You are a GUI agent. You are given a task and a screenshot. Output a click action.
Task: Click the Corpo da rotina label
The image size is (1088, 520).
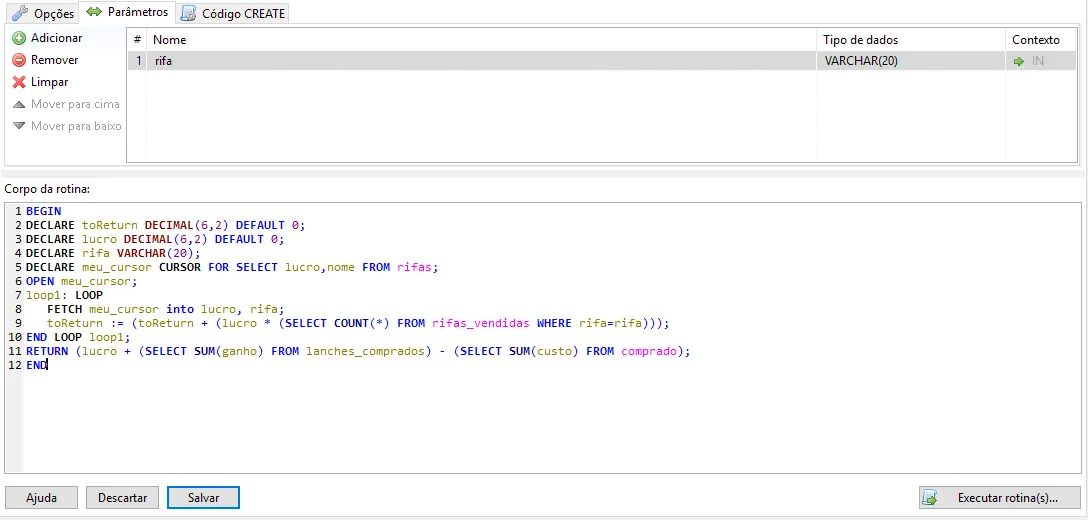[46, 189]
